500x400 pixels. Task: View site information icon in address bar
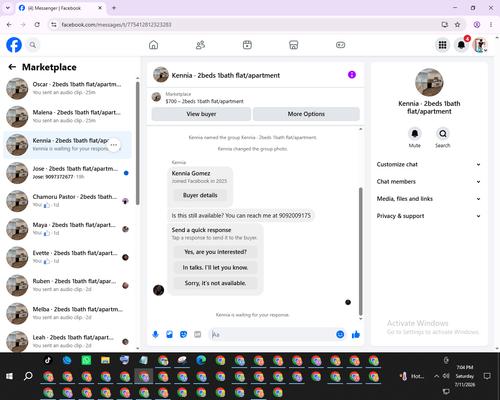click(x=54, y=25)
